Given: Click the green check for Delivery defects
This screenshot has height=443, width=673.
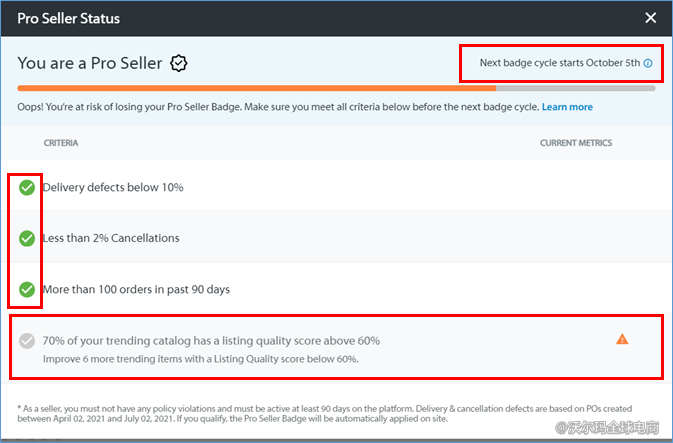Looking at the screenshot, I should click(x=27, y=187).
